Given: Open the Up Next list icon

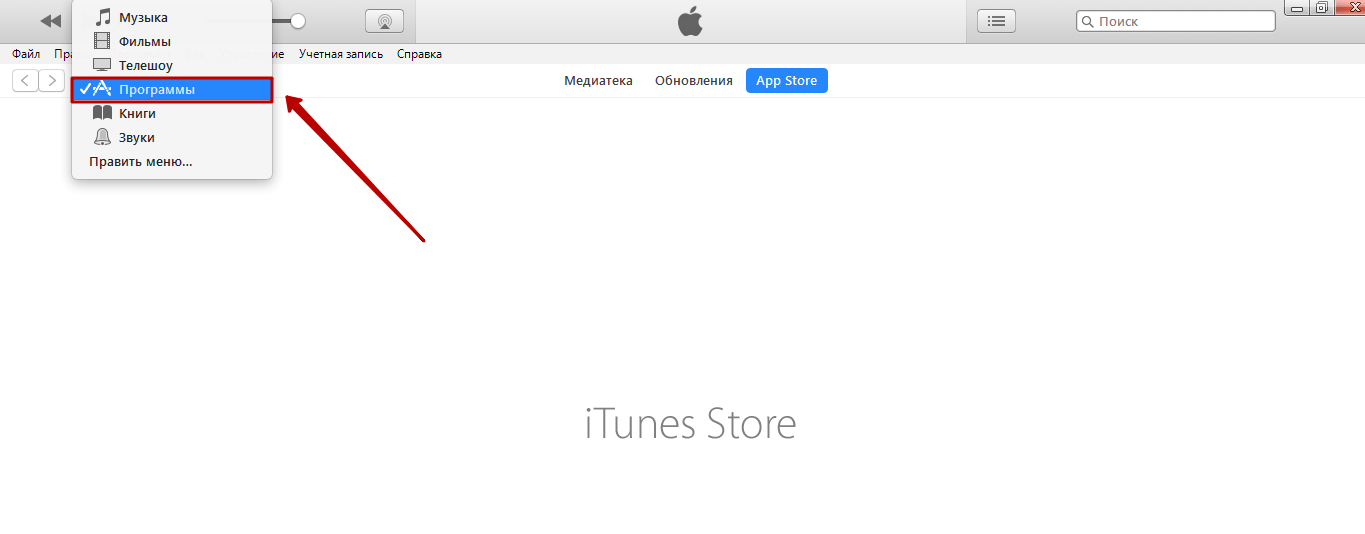Looking at the screenshot, I should 996,21.
